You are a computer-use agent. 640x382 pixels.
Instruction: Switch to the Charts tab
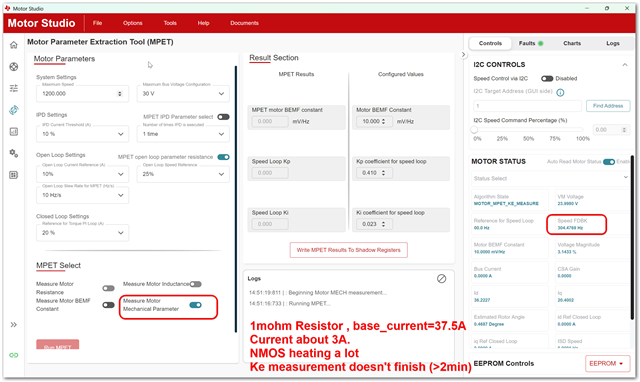coord(572,43)
